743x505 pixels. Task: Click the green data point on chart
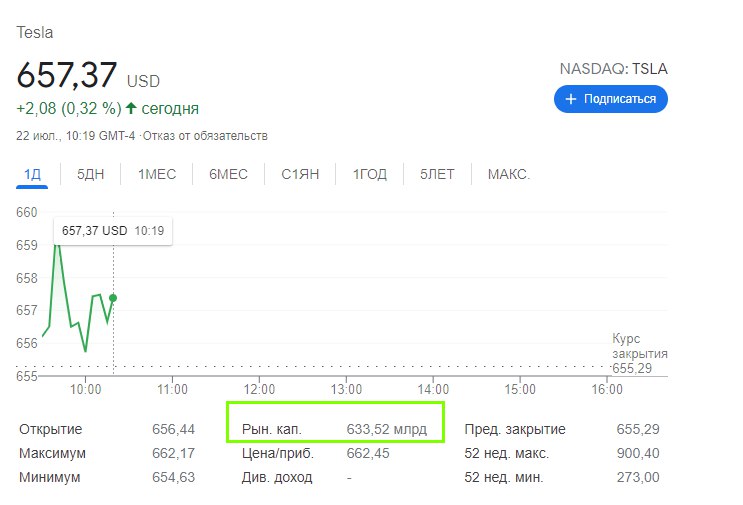click(x=113, y=298)
